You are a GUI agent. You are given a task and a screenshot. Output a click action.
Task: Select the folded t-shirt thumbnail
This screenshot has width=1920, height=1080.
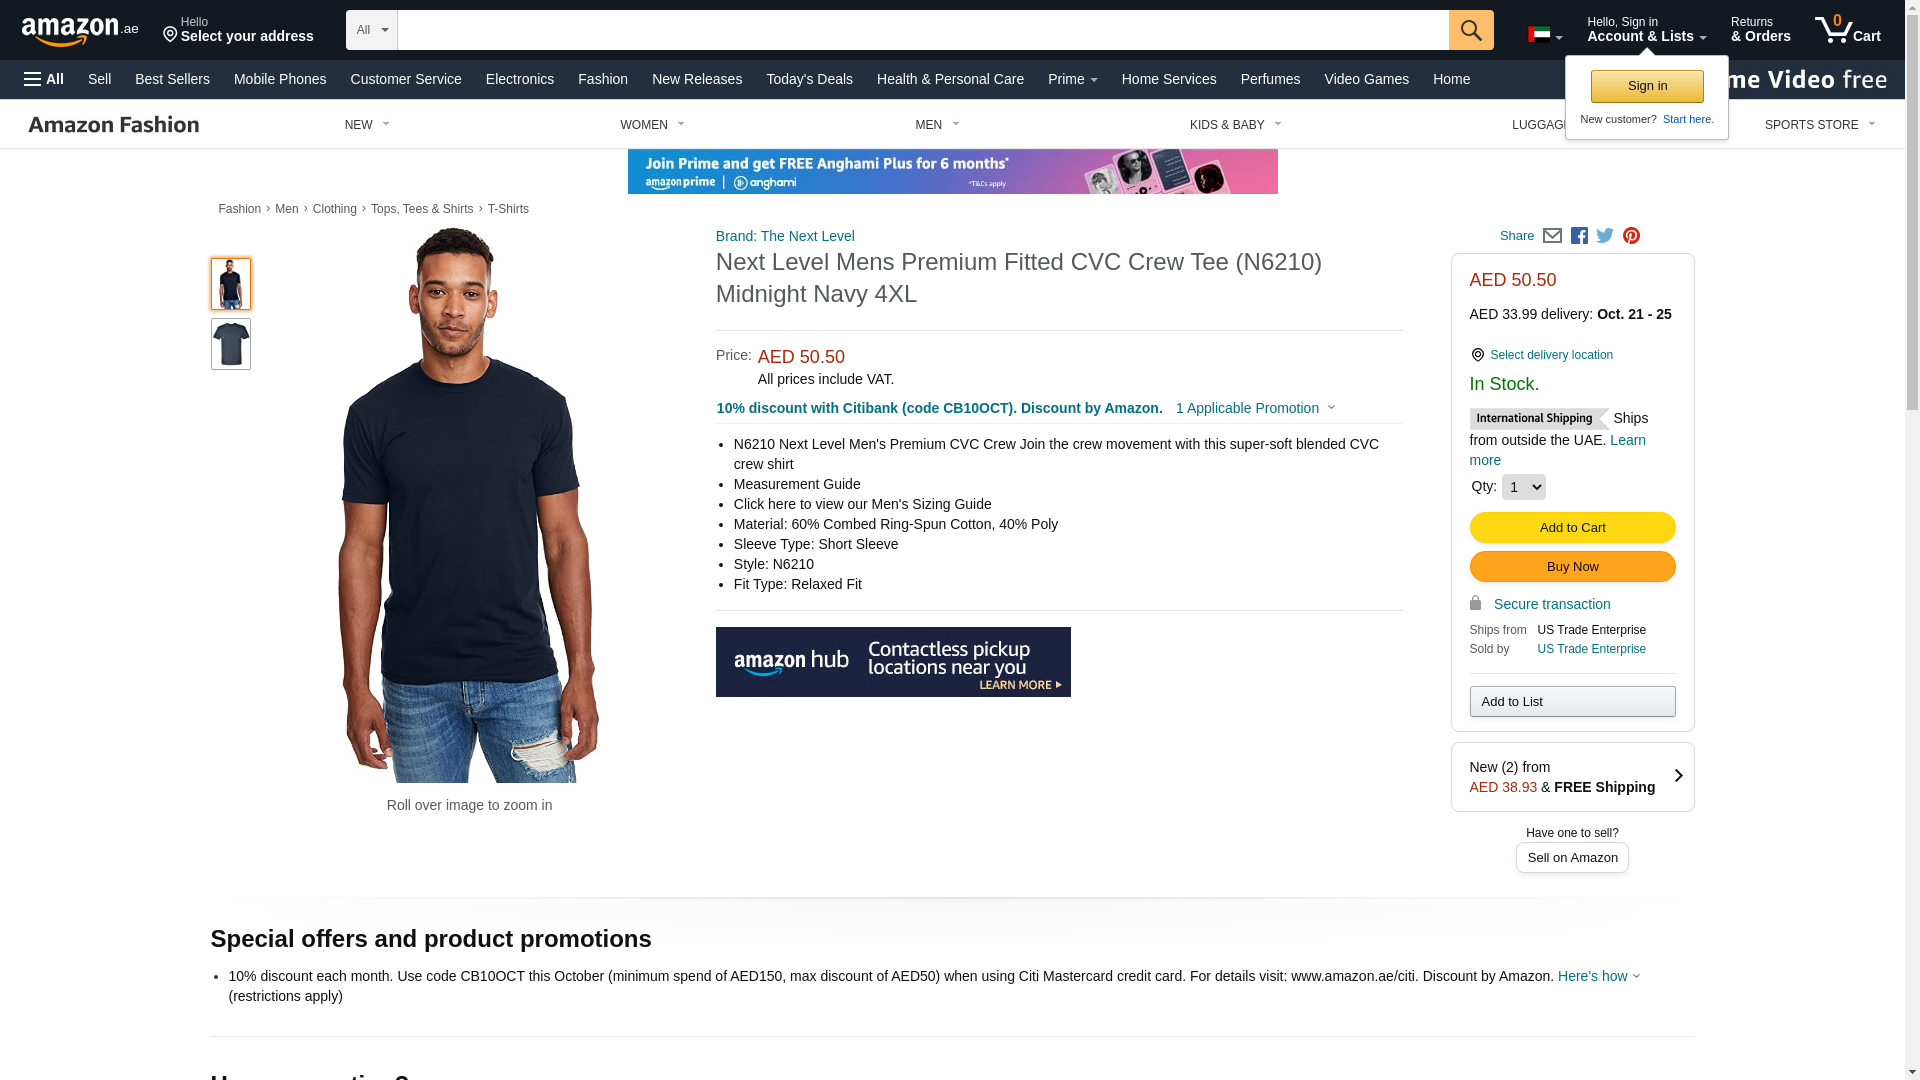231,344
